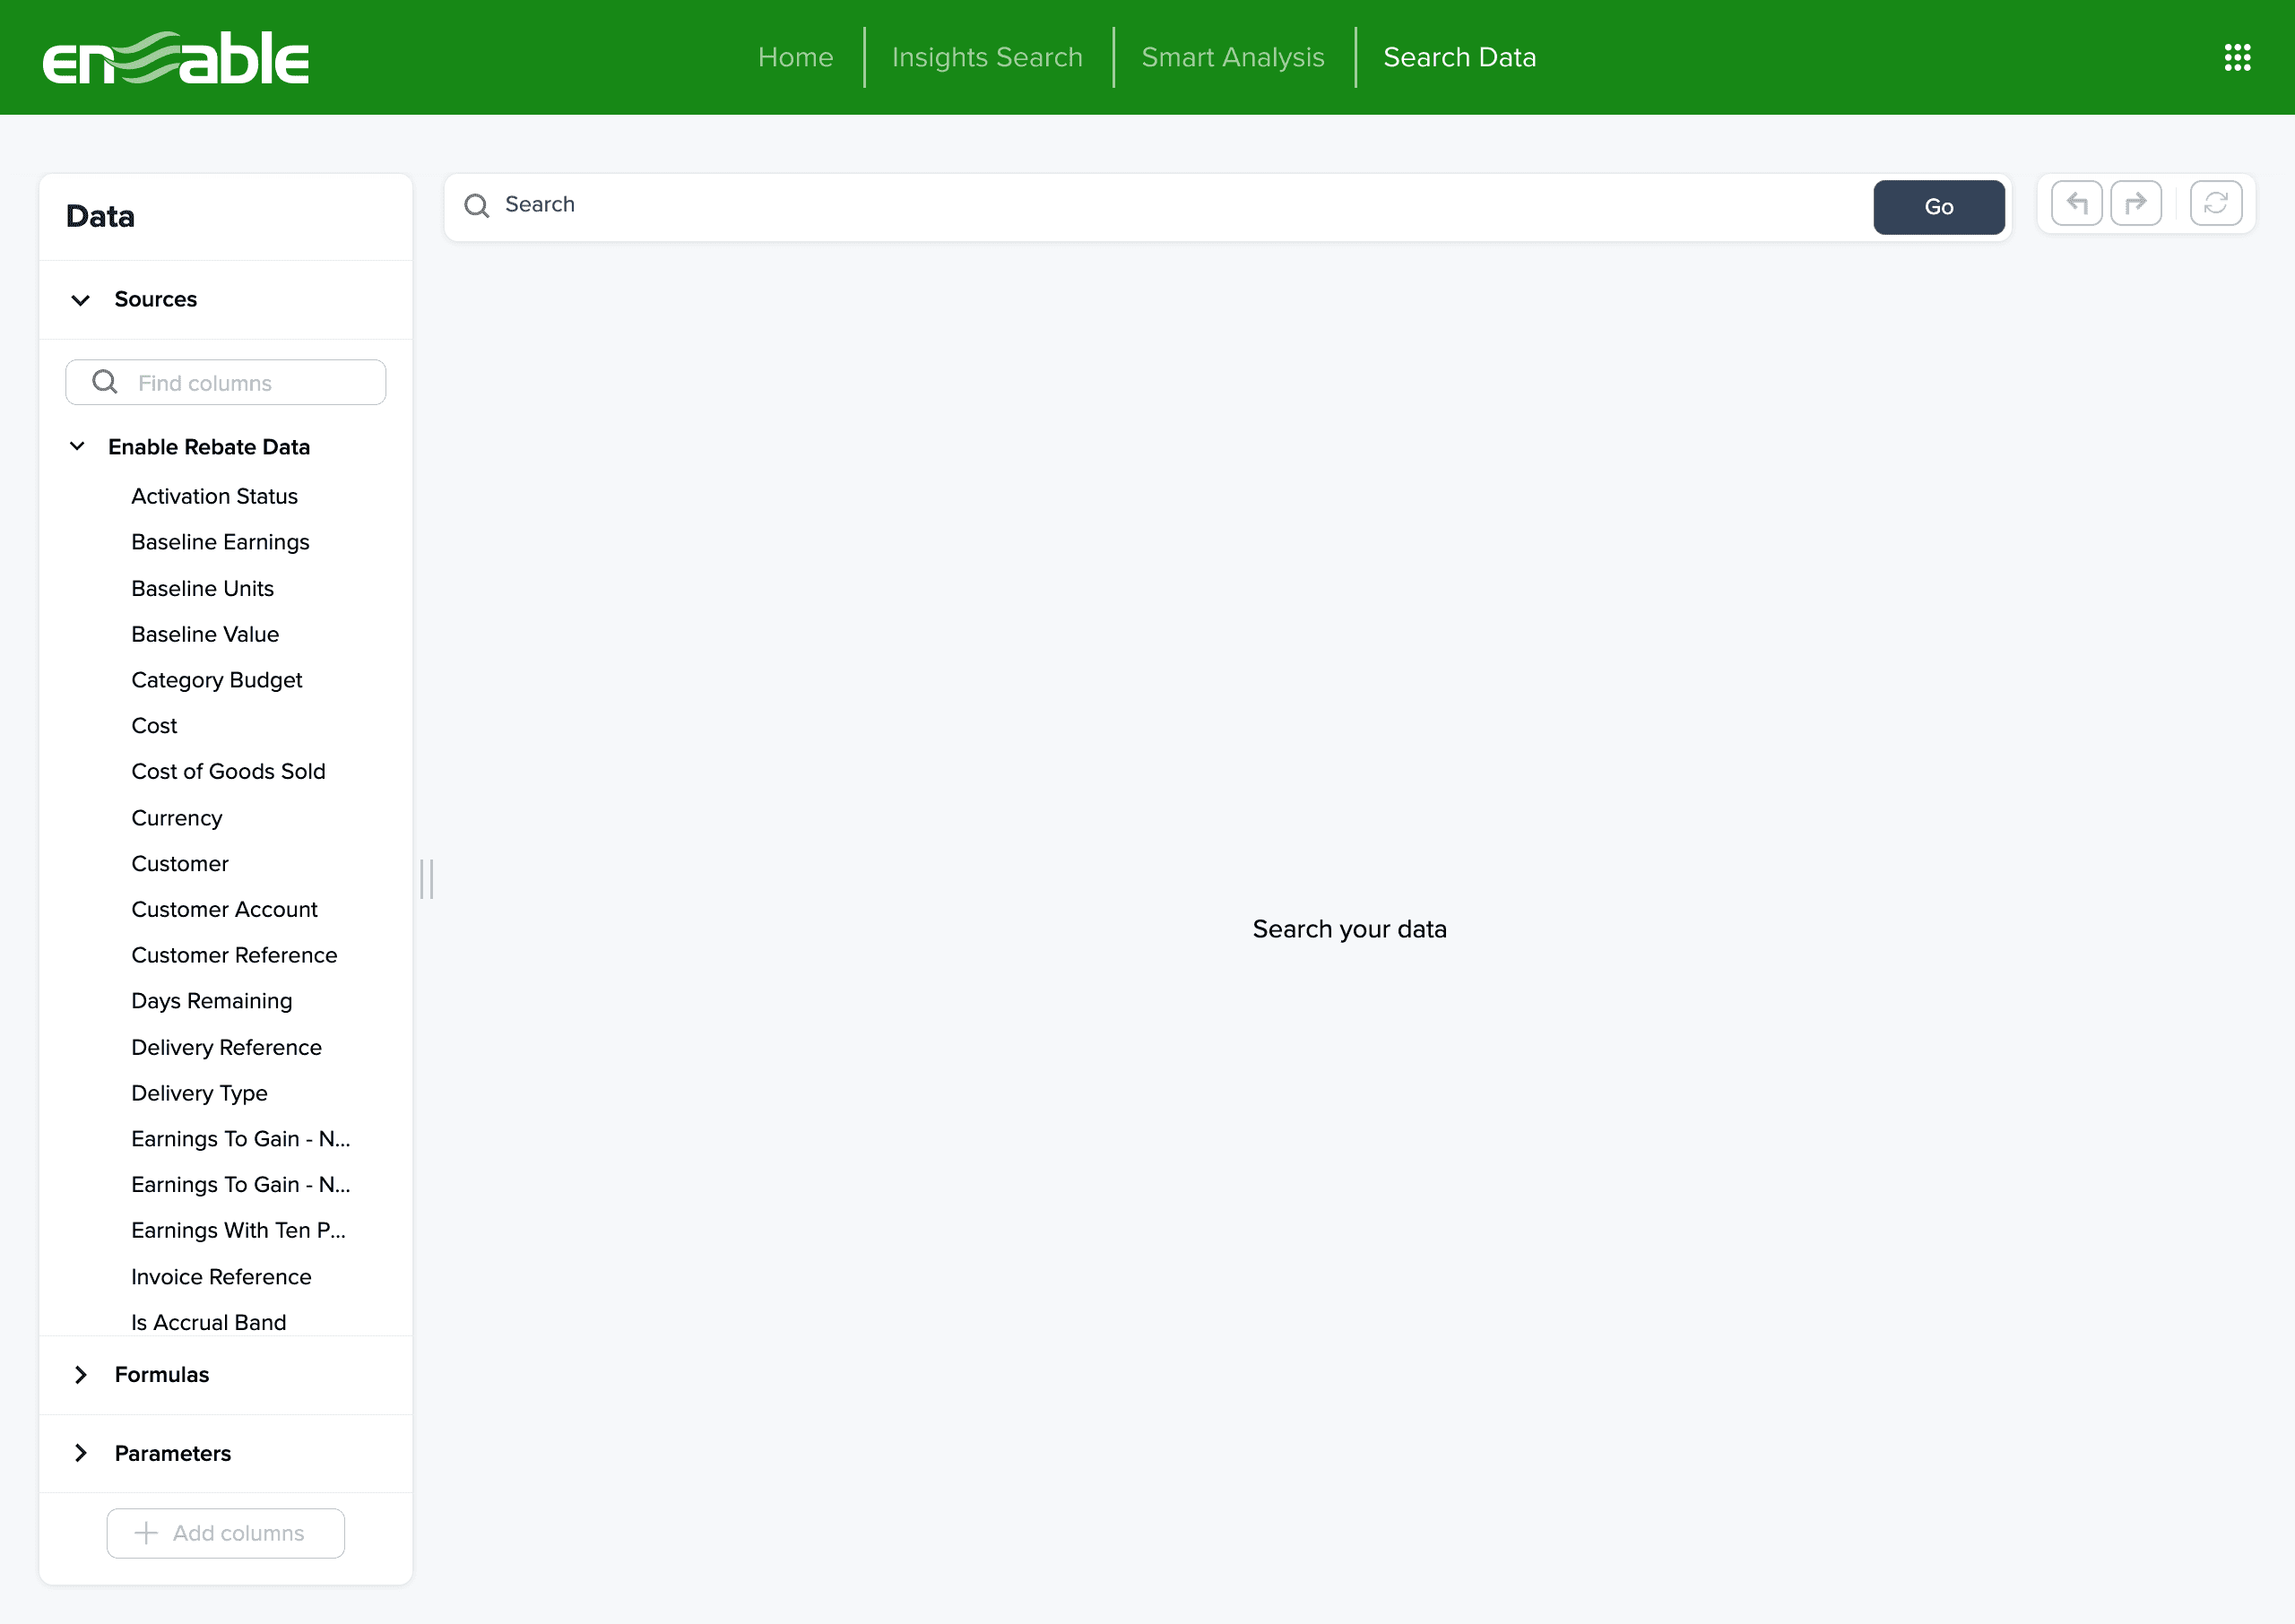
Task: Select the Search Data tab
Action: [x=1459, y=58]
